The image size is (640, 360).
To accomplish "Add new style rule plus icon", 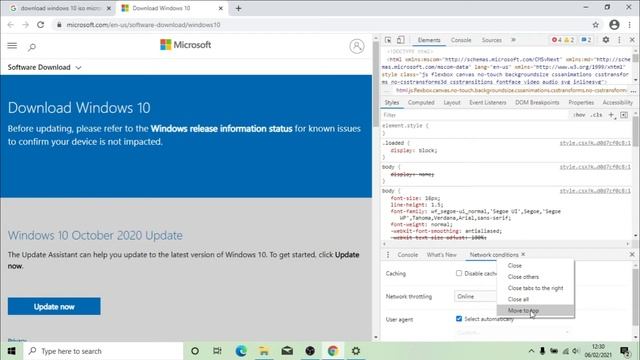I will [611, 115].
